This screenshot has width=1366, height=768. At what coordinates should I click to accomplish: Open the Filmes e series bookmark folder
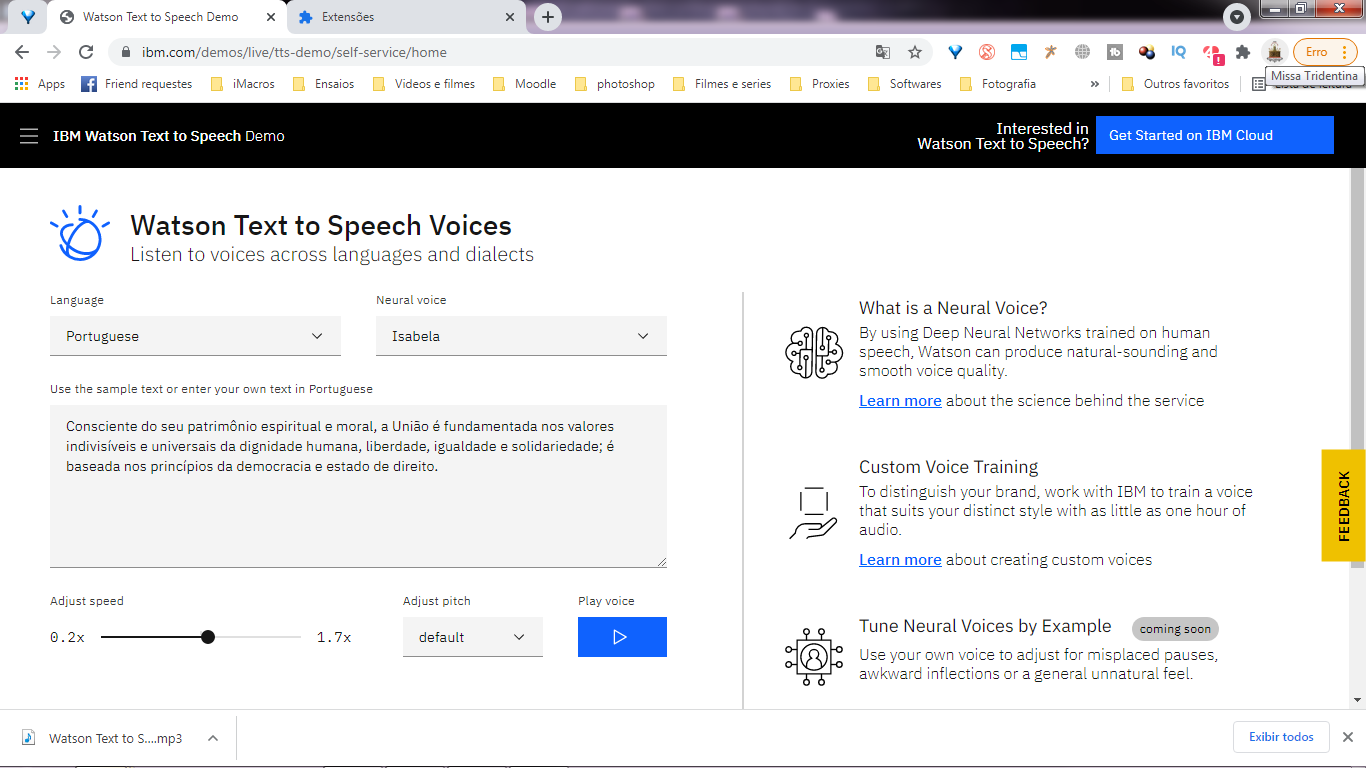pyautogui.click(x=722, y=84)
